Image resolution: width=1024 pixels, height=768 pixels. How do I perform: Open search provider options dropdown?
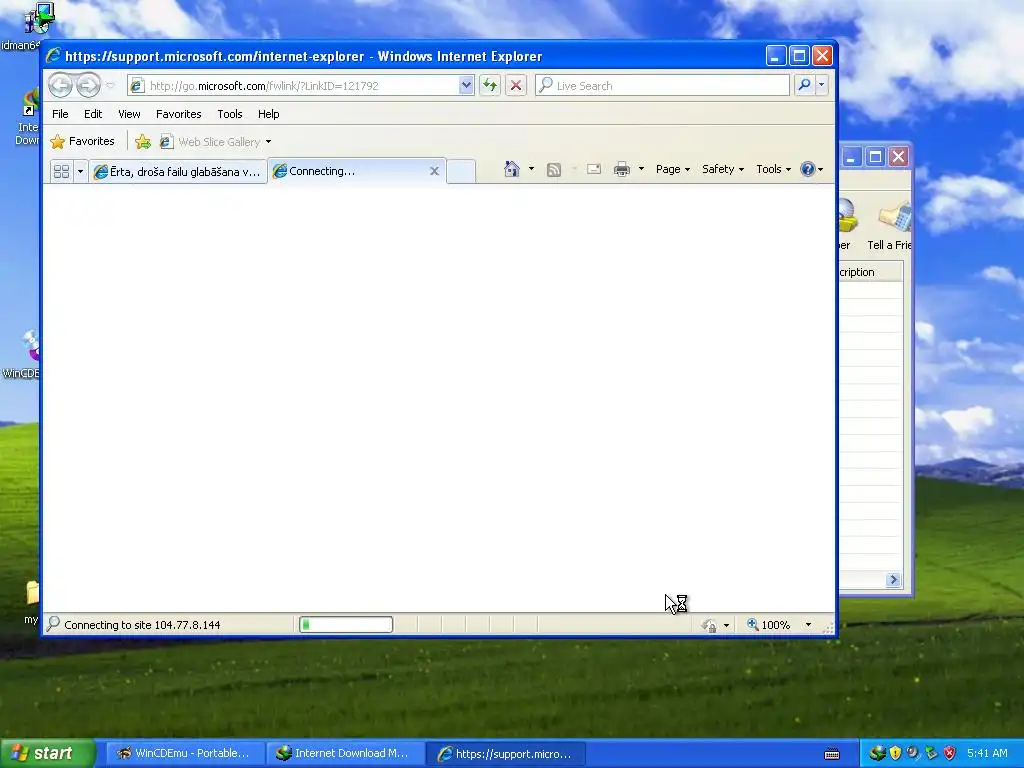tap(822, 85)
